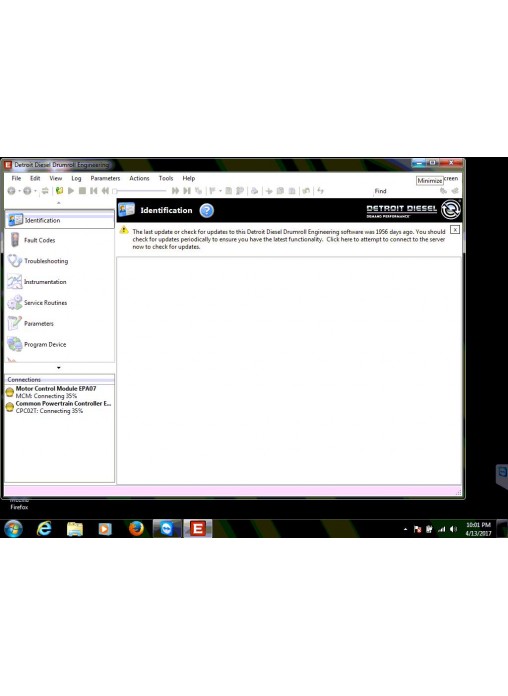Screen dimensions: 508x696
Task: Click the network signal tray icon
Action: [441, 529]
